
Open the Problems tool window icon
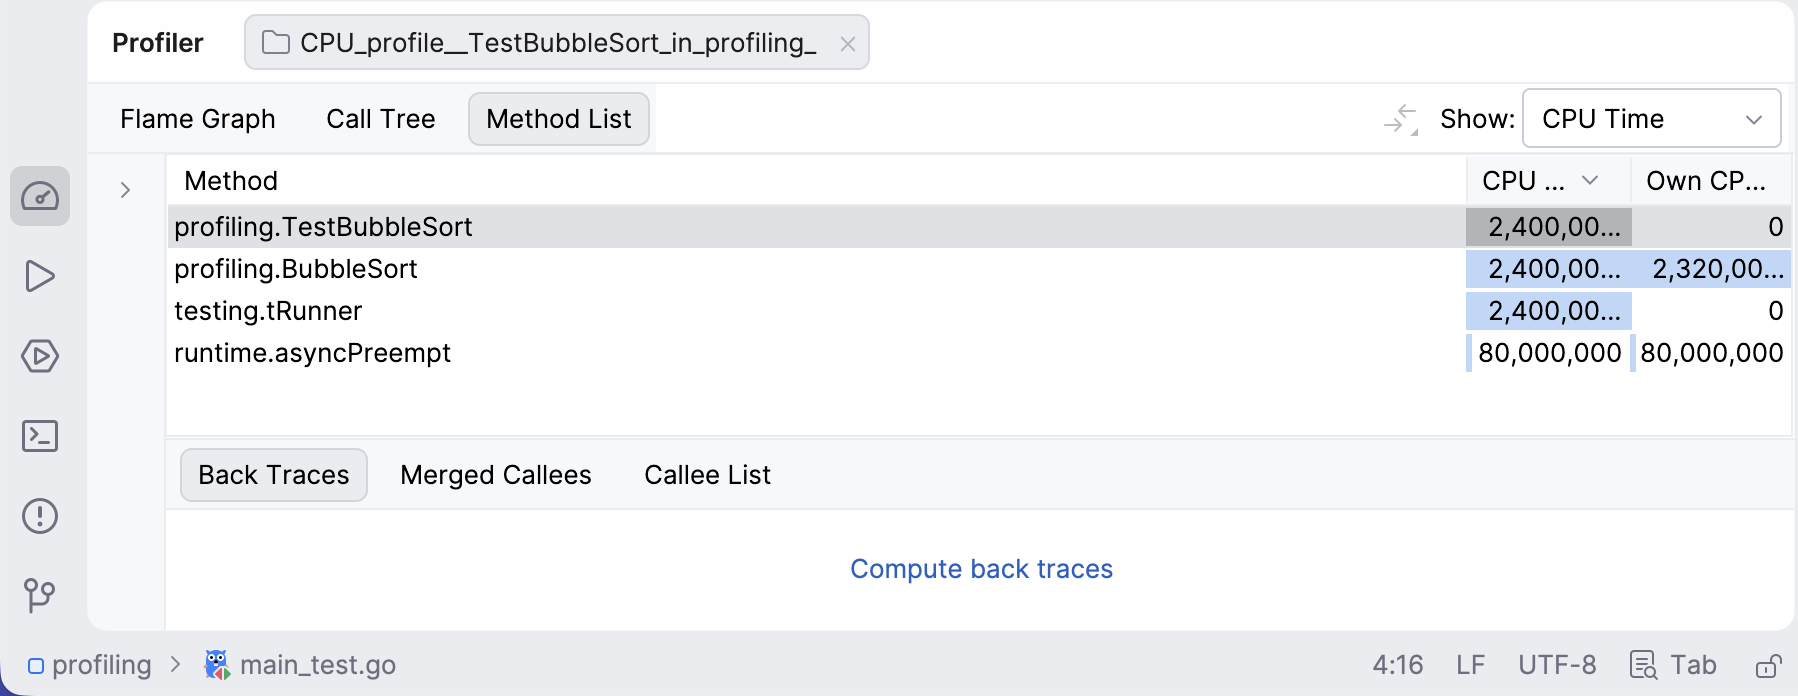click(x=40, y=516)
